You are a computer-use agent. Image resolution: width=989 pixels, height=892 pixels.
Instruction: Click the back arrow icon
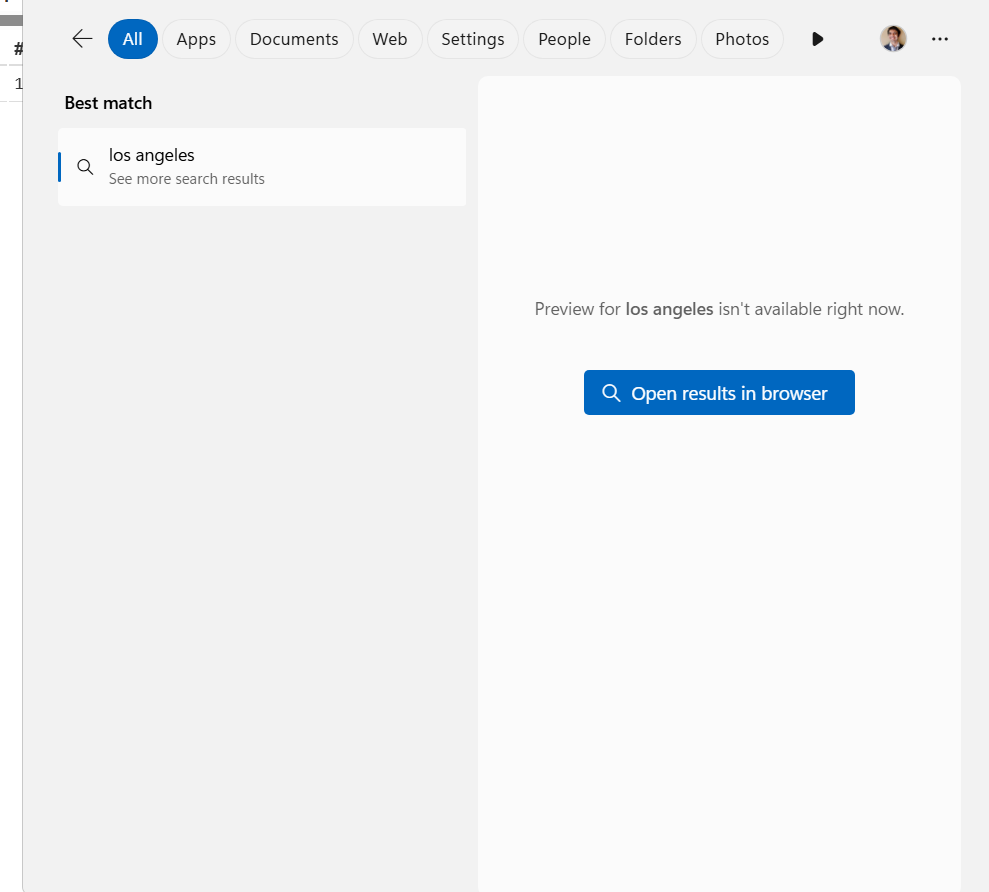pos(82,39)
